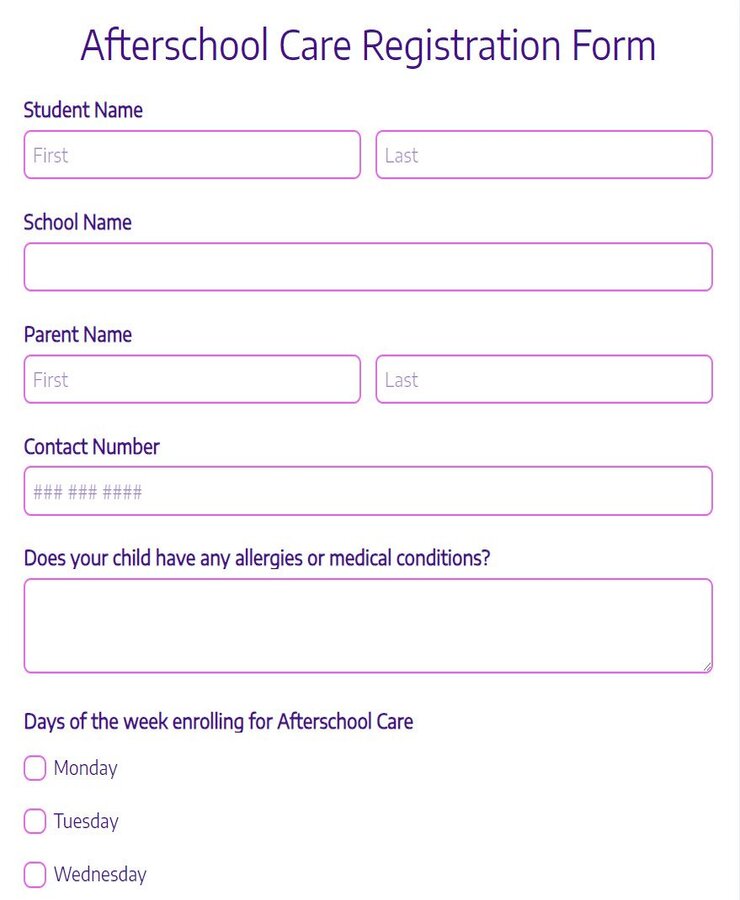Image resolution: width=740 pixels, height=900 pixels.
Task: Enable the Tuesday checkbox
Action: point(35,821)
